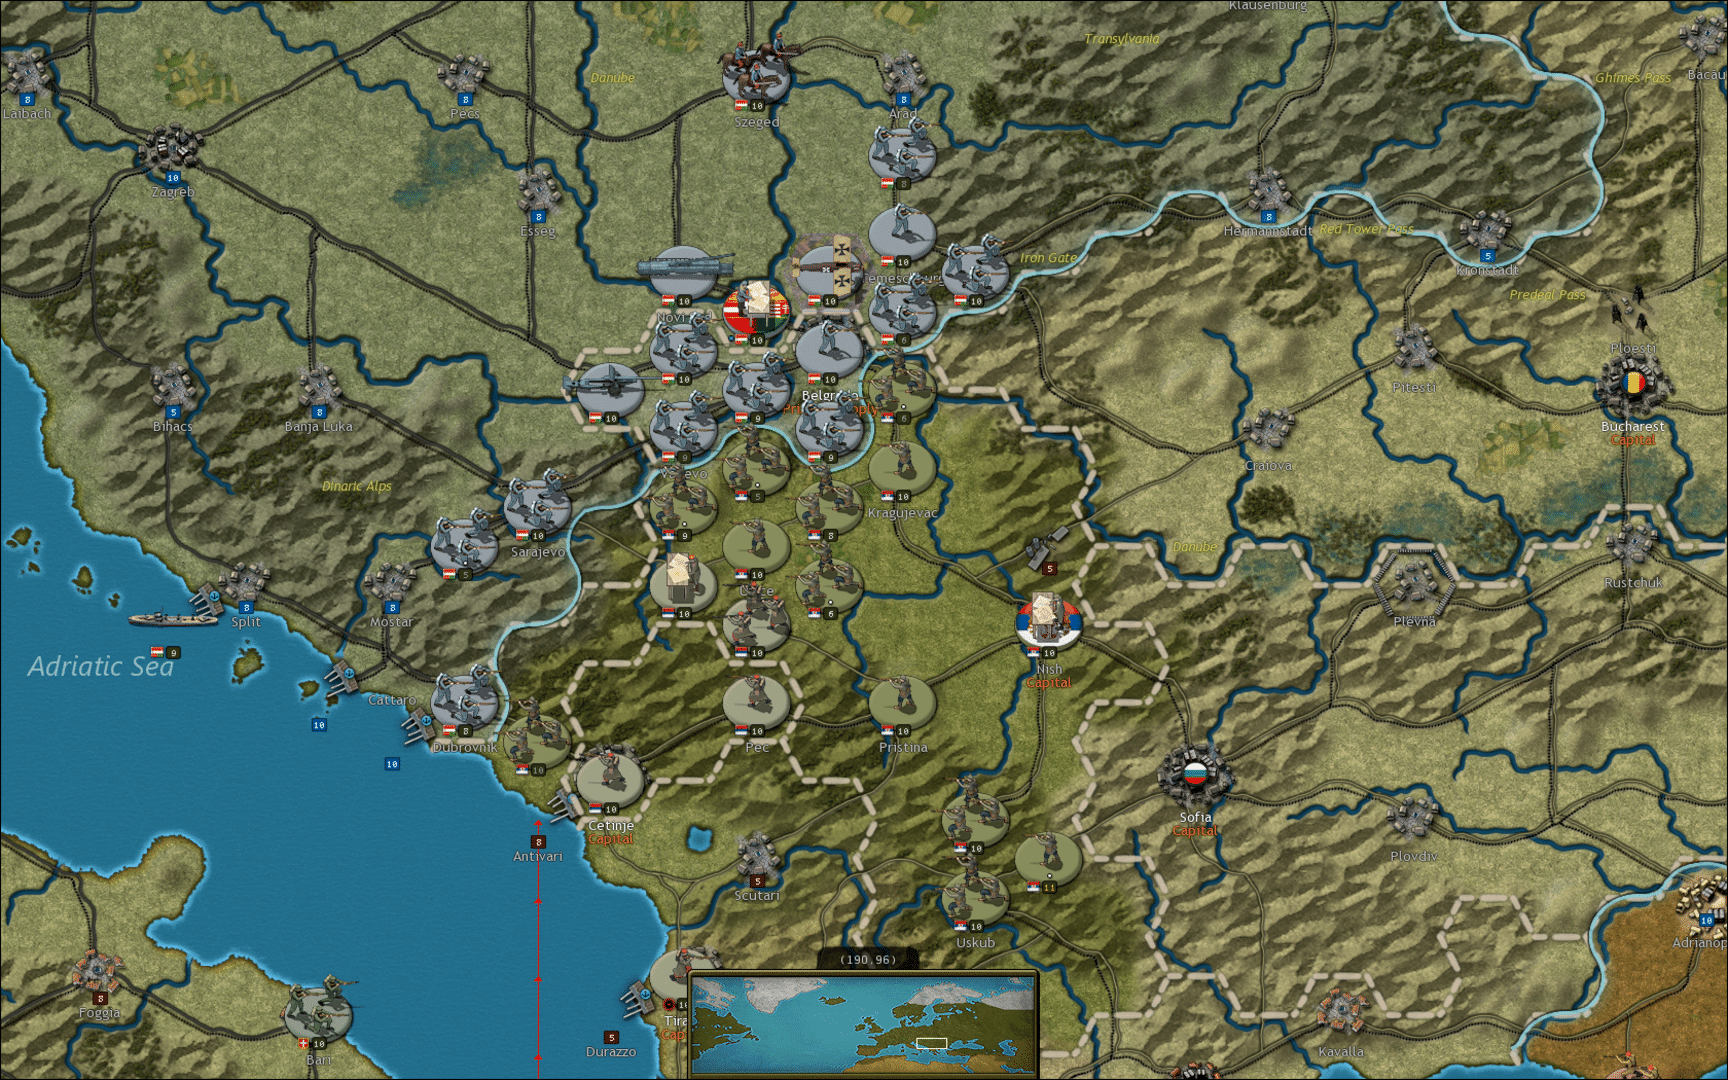1728x1080 pixels.
Task: Select the Serbian infantry unit at Pec
Action: pyautogui.click(x=757, y=700)
